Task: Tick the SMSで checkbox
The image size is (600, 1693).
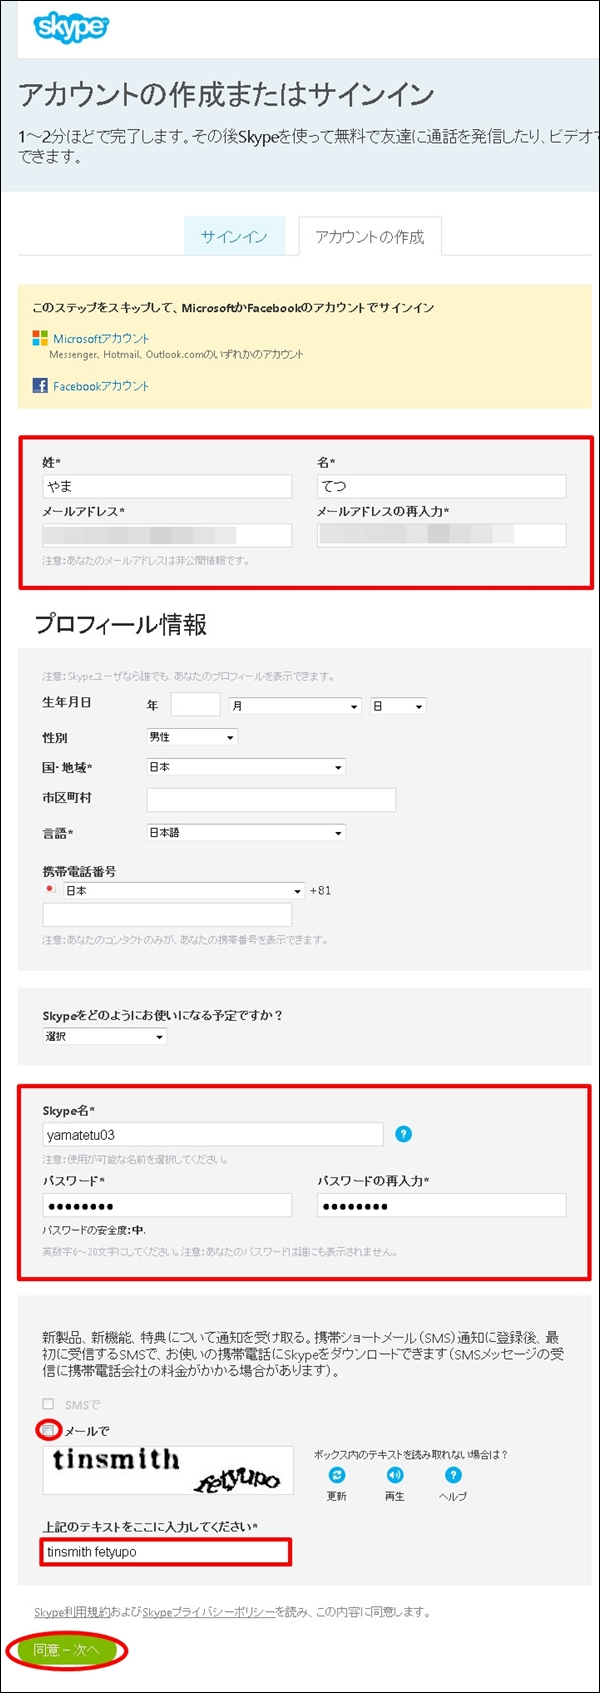Action: point(48,1404)
